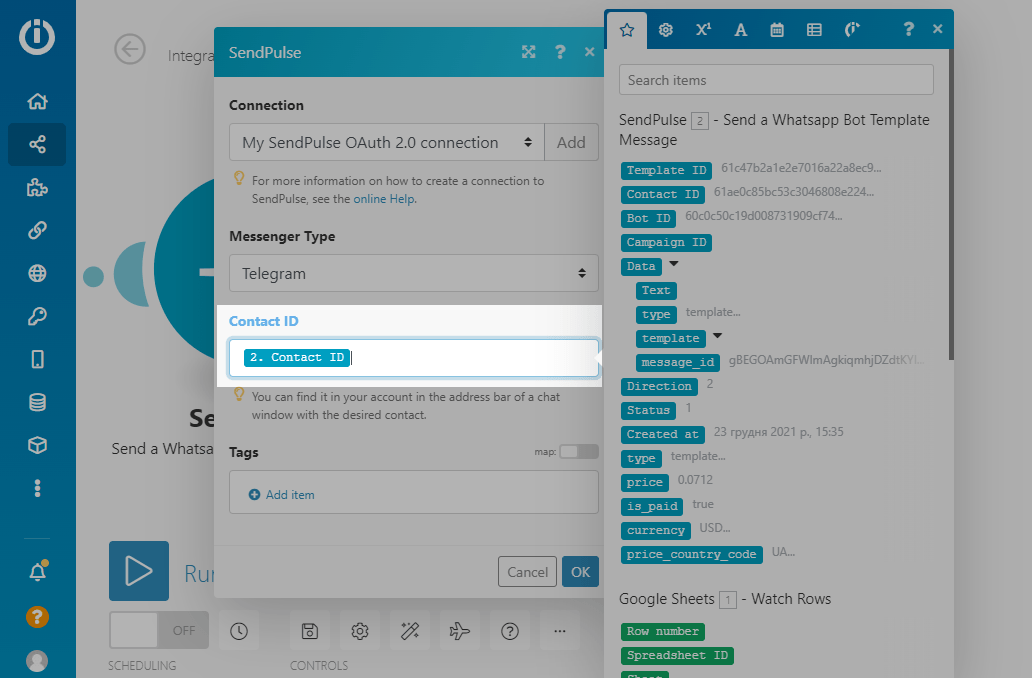
Task: Switch to date and time functions tab
Action: 777,30
